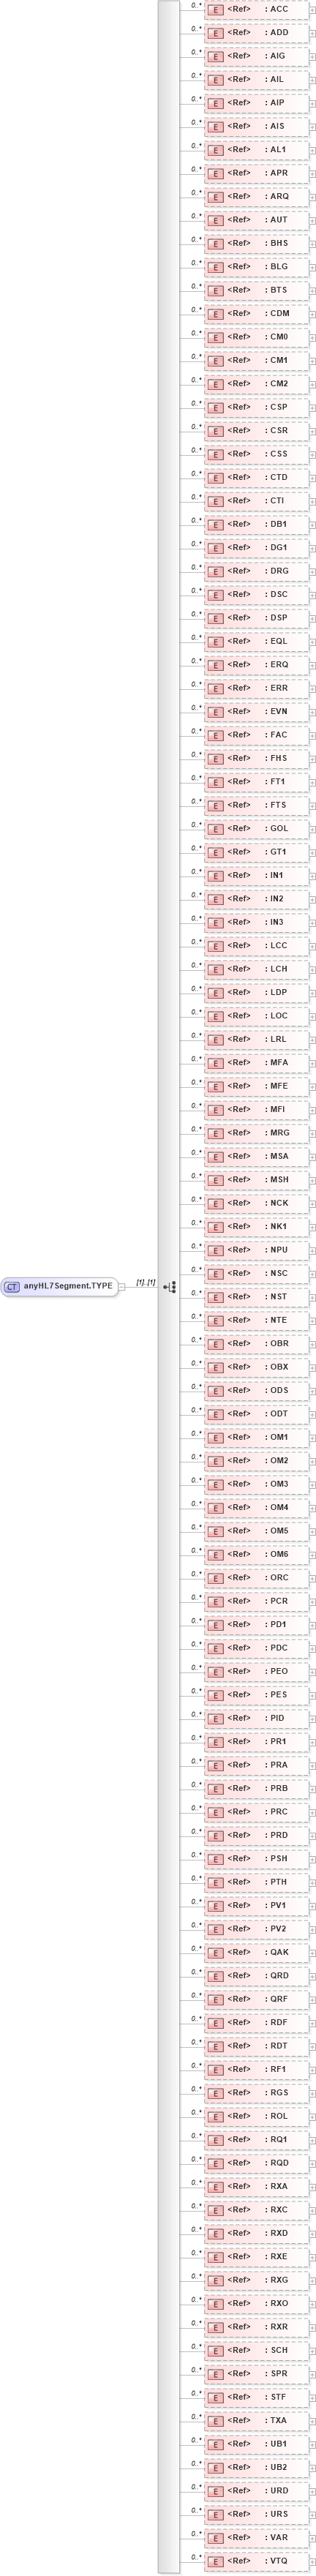Screen dimensions: 316x2576
Task: Expand the VTQ element reference
Action: [x=312, y=2561]
